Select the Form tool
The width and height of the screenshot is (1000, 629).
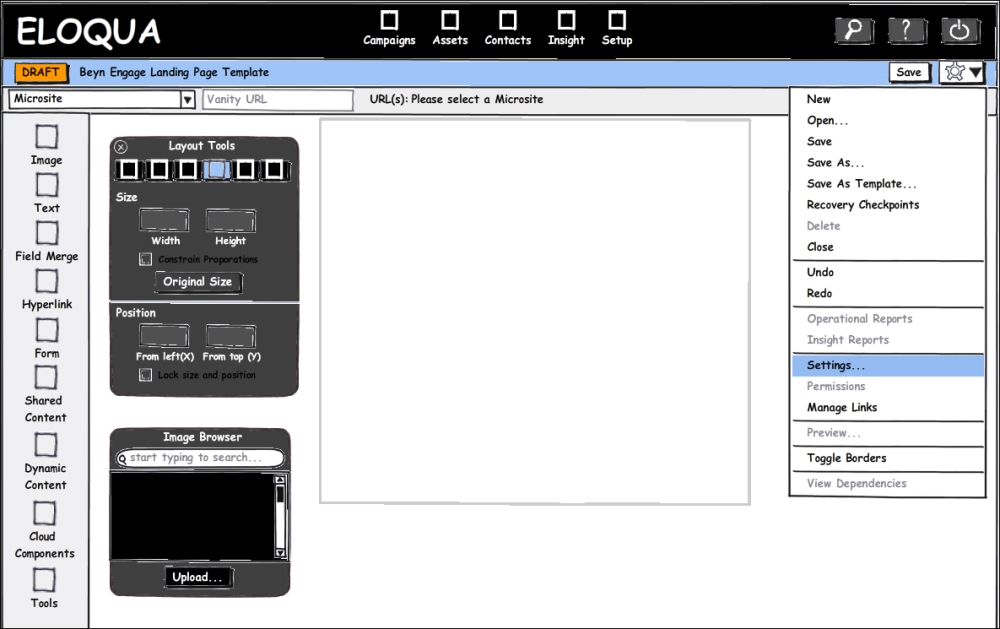tap(46, 330)
